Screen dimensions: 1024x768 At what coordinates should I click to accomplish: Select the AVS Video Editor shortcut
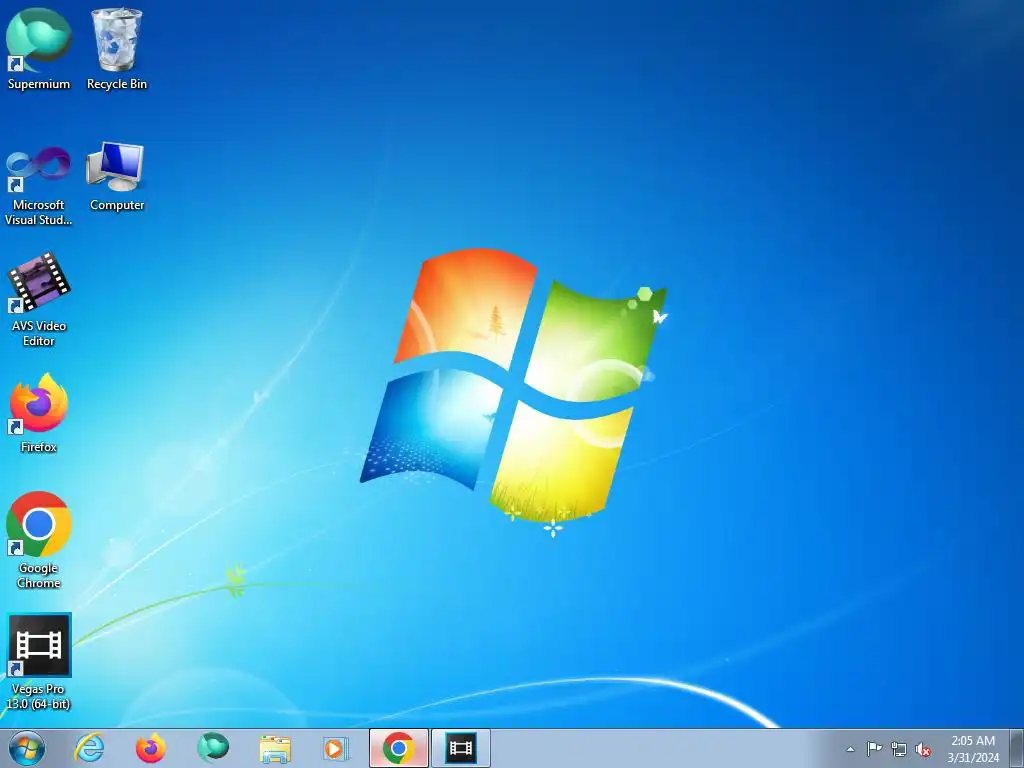point(39,300)
